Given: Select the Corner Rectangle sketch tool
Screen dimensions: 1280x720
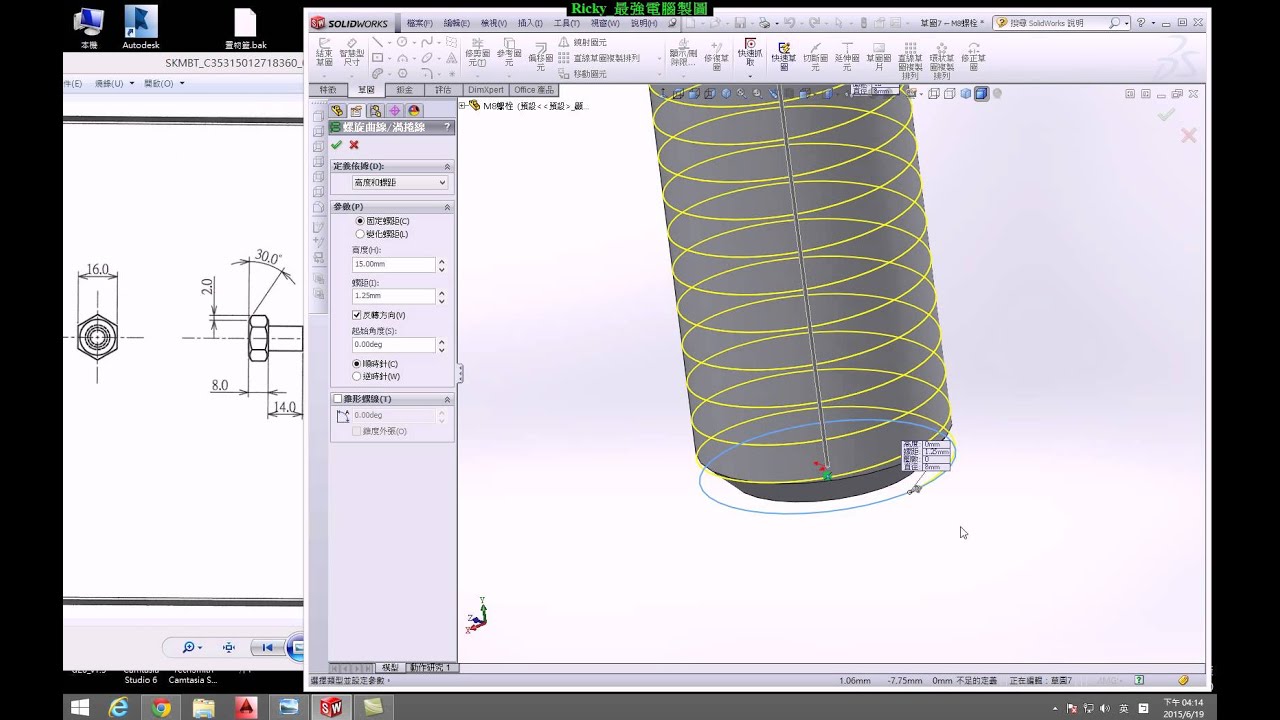Looking at the screenshot, I should tap(378, 58).
